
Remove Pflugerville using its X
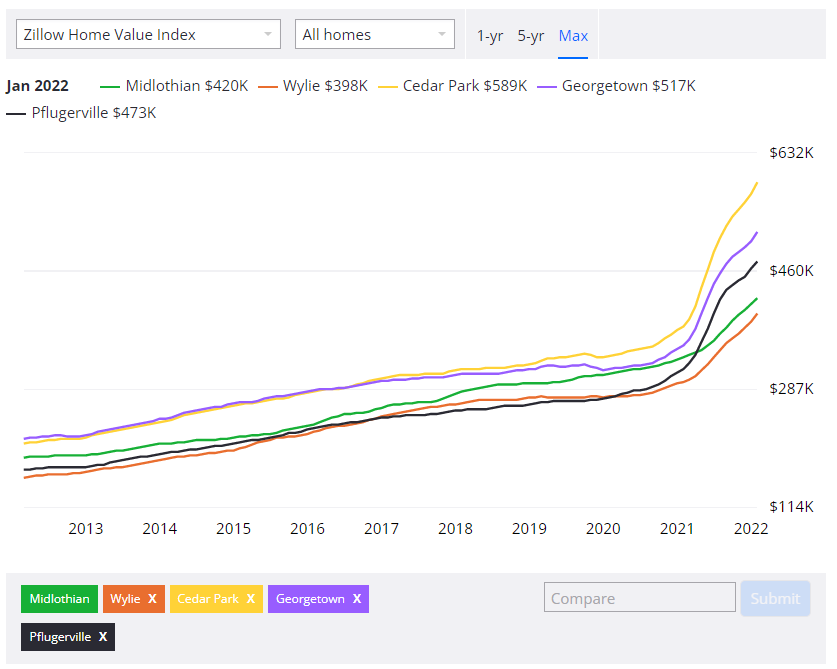(x=102, y=636)
